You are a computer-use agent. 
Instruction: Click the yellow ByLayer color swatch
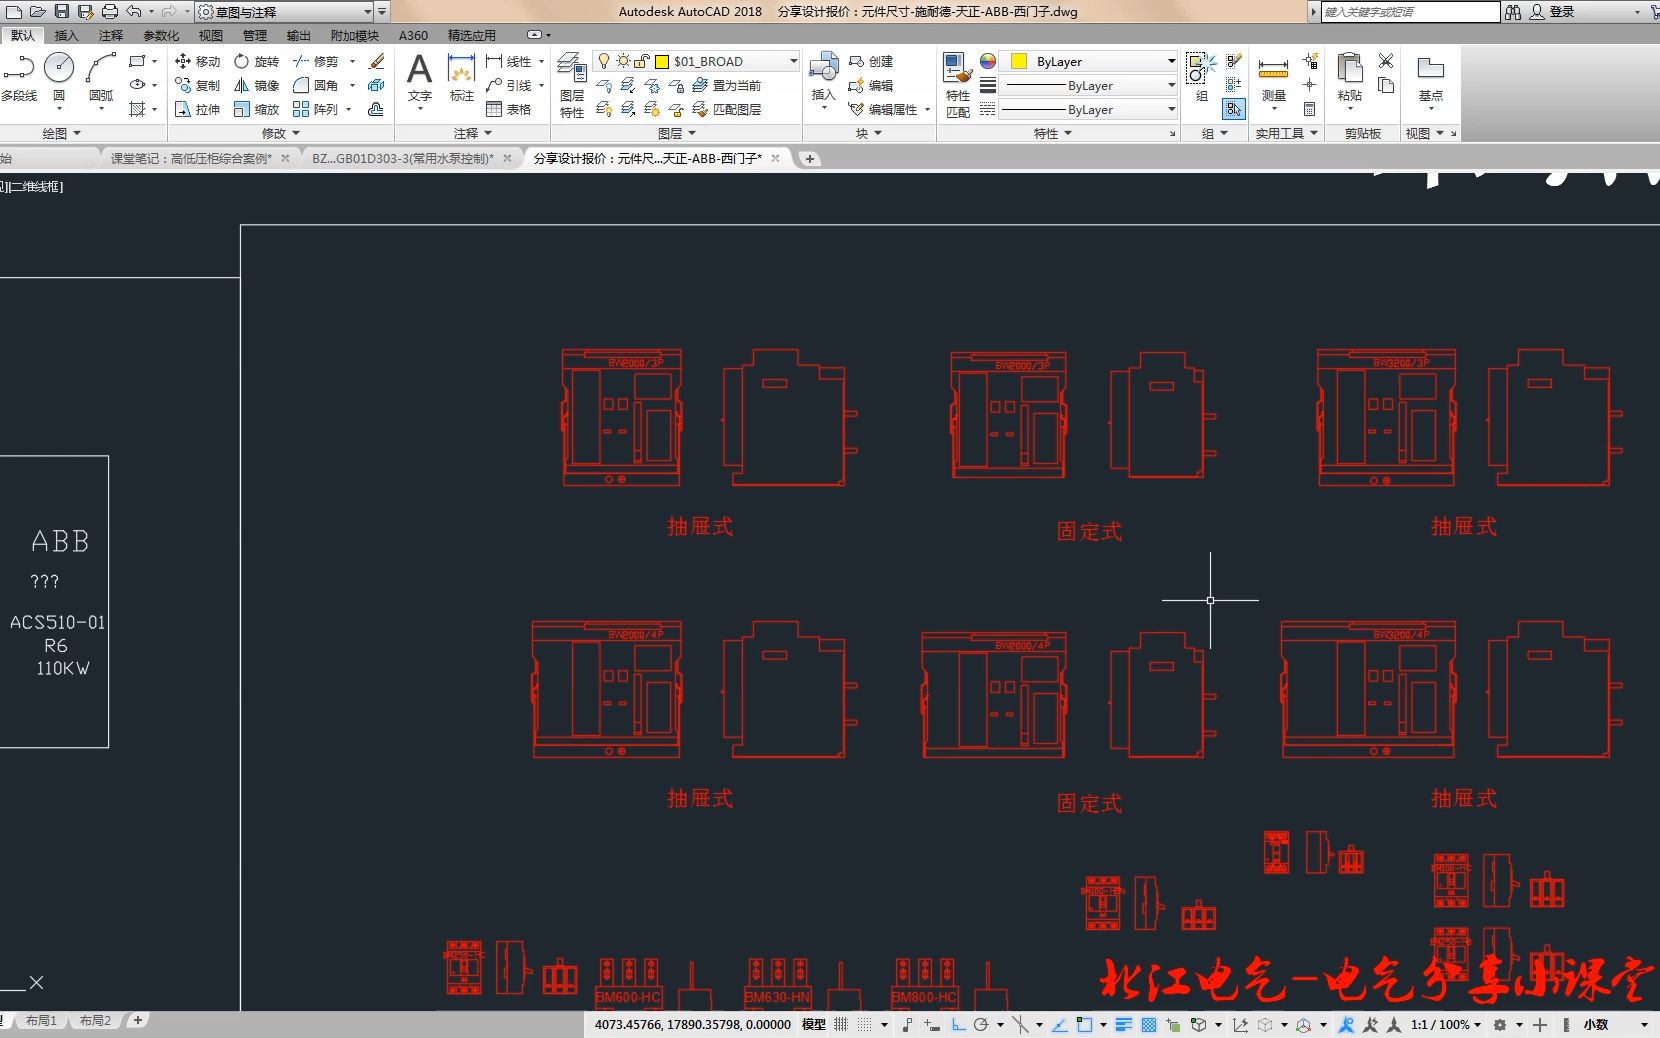(x=1019, y=61)
